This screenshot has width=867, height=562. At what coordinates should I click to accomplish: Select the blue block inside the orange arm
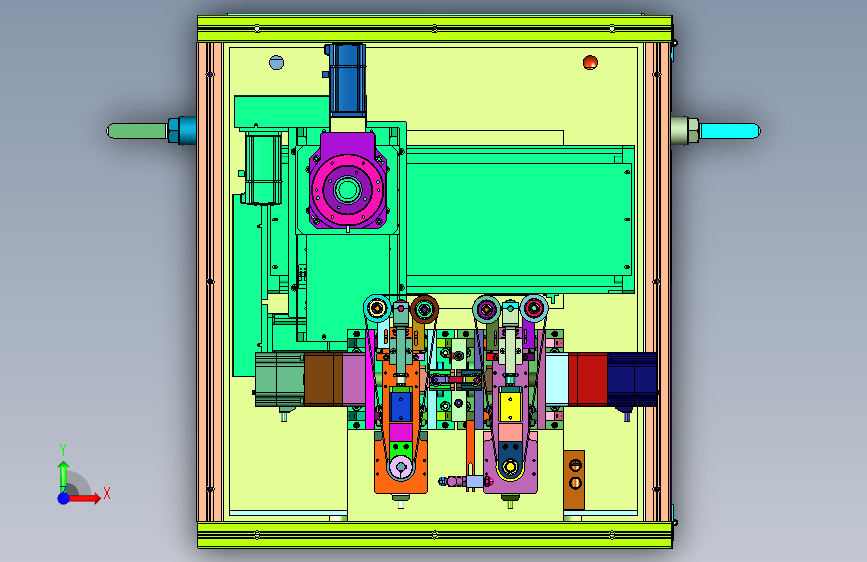click(400, 406)
